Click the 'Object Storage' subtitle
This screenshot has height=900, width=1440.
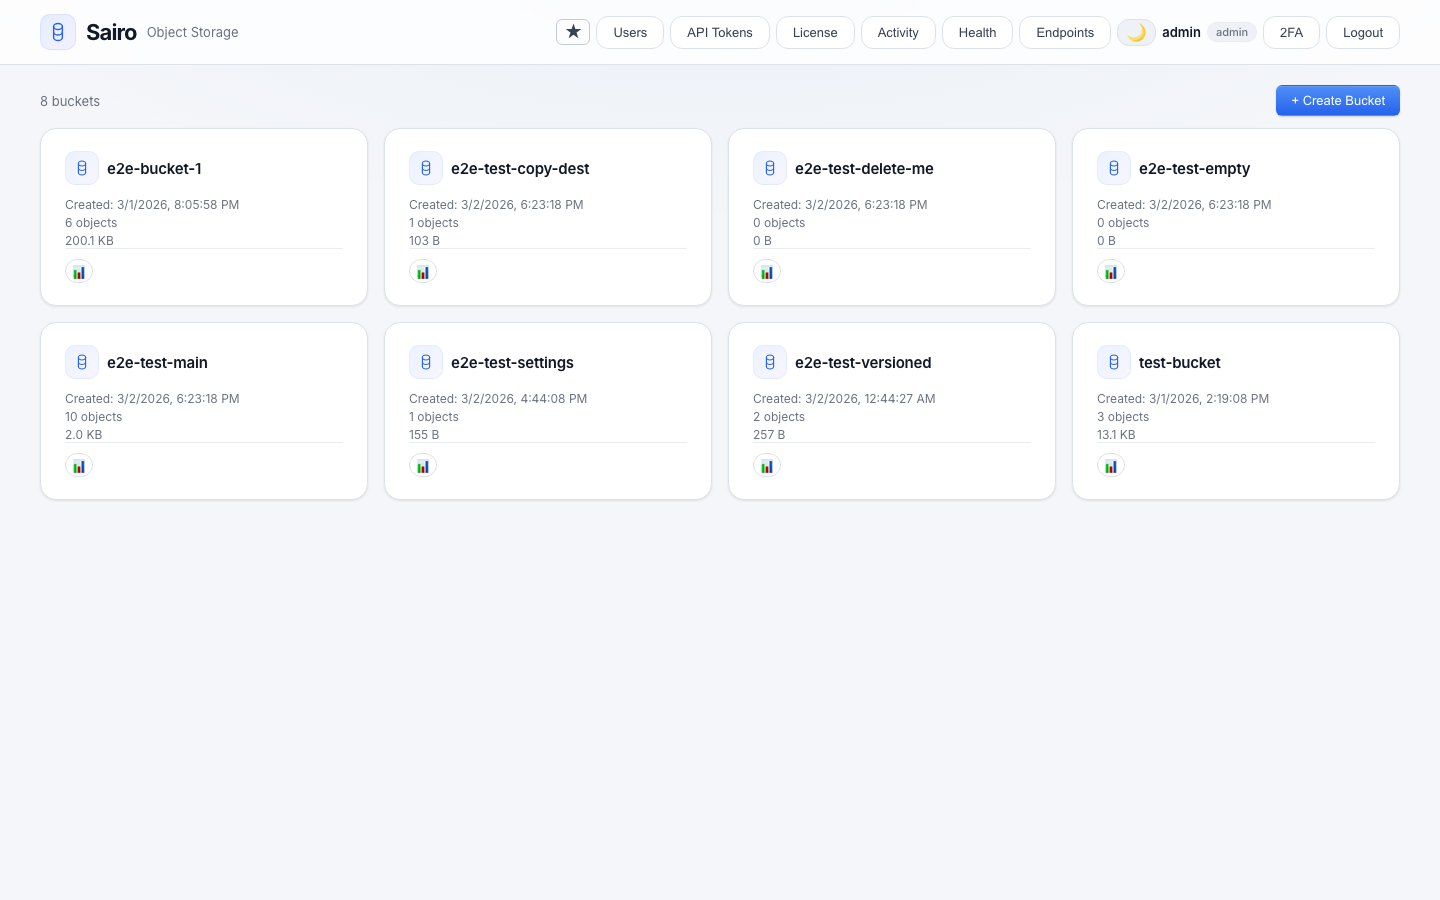click(192, 32)
